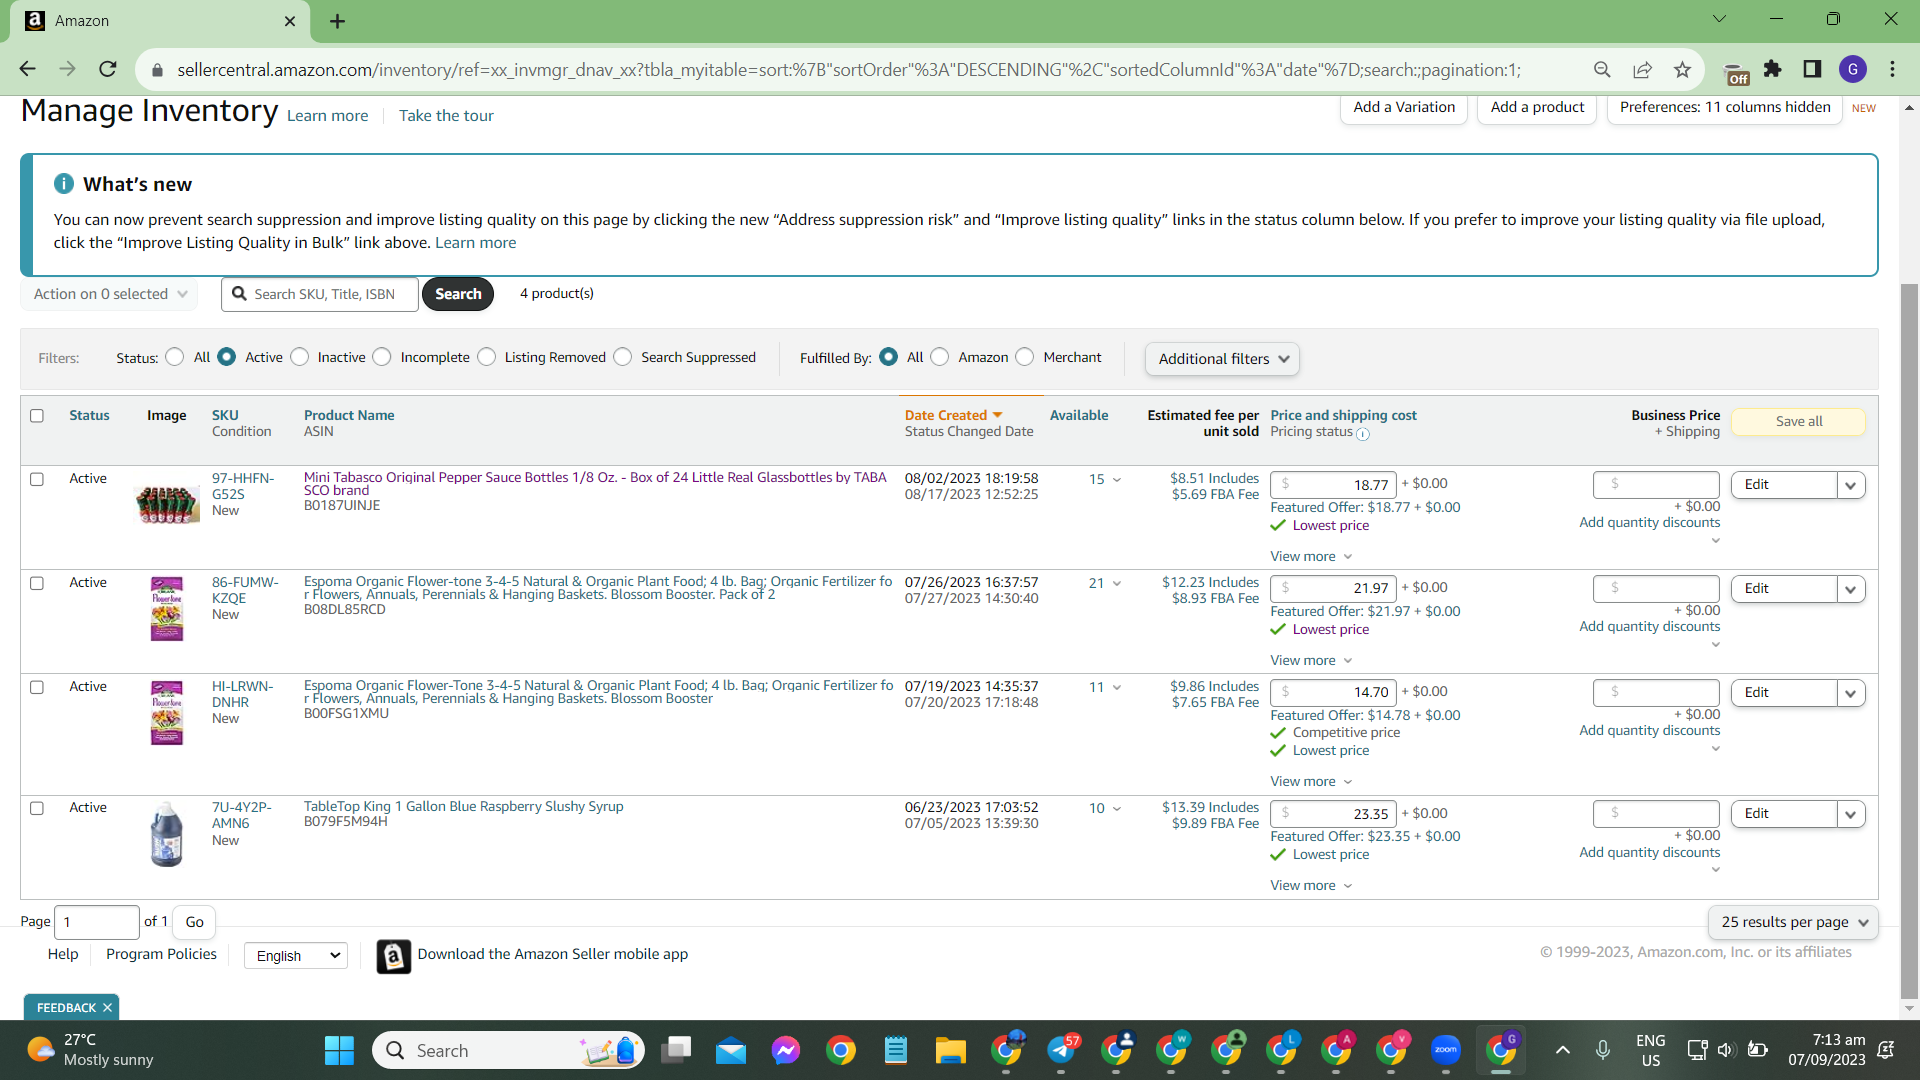Open the browser extensions puzzle icon
The image size is (1920, 1080).
point(1773,69)
